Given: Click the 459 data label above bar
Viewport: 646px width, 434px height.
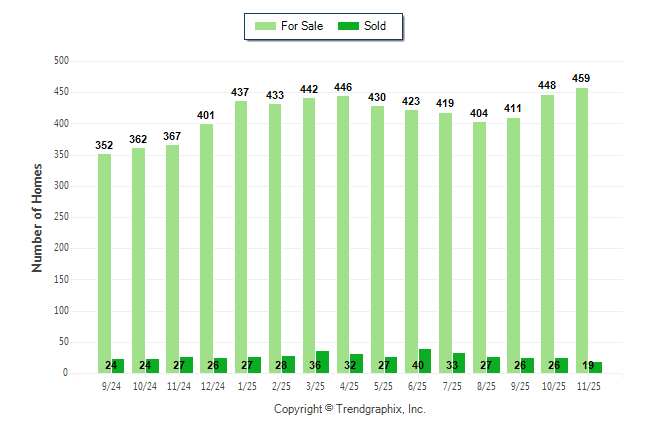Looking at the screenshot, I should pos(582,78).
